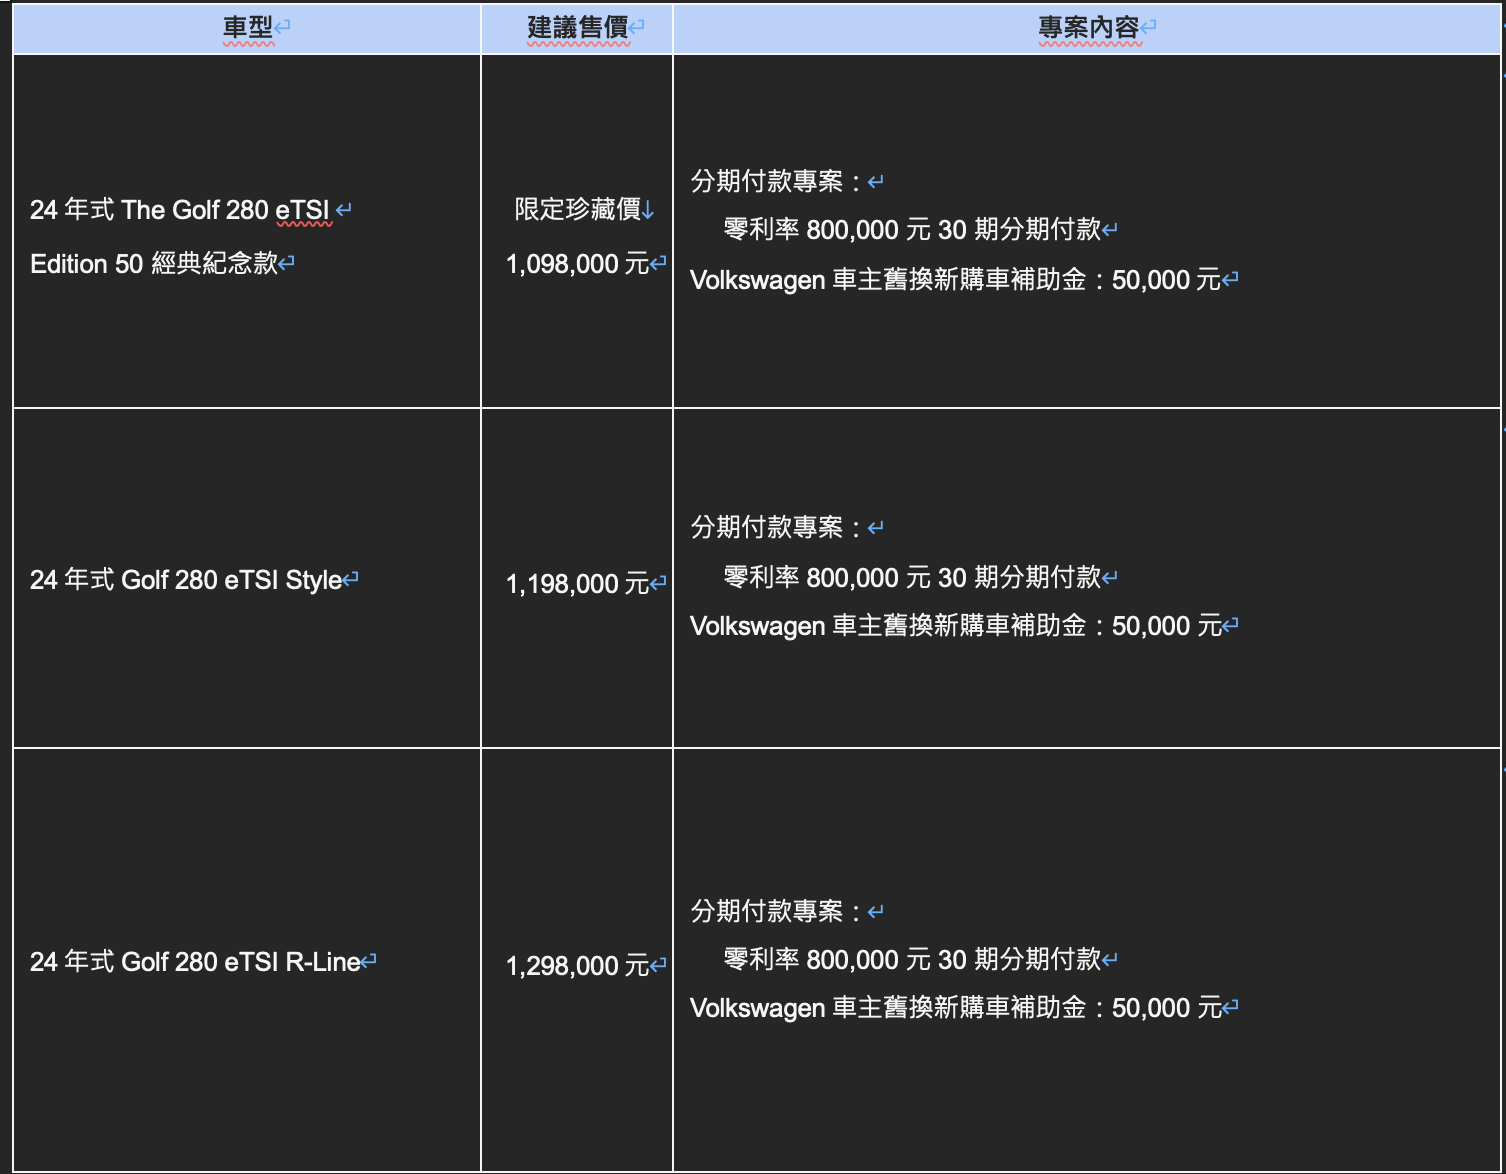The image size is (1506, 1174).
Task: Click 分期付款專案 heading in the Style row
Action: [x=767, y=527]
